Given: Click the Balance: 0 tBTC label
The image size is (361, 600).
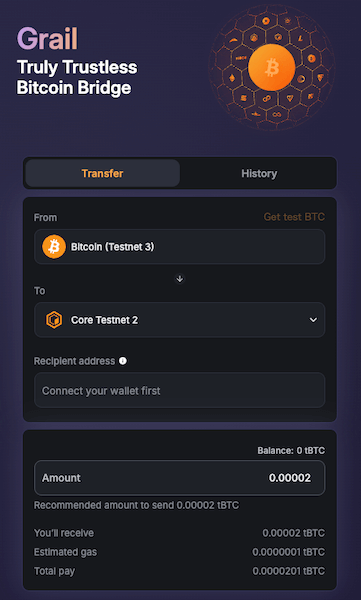Looking at the screenshot, I should click(x=291, y=451).
